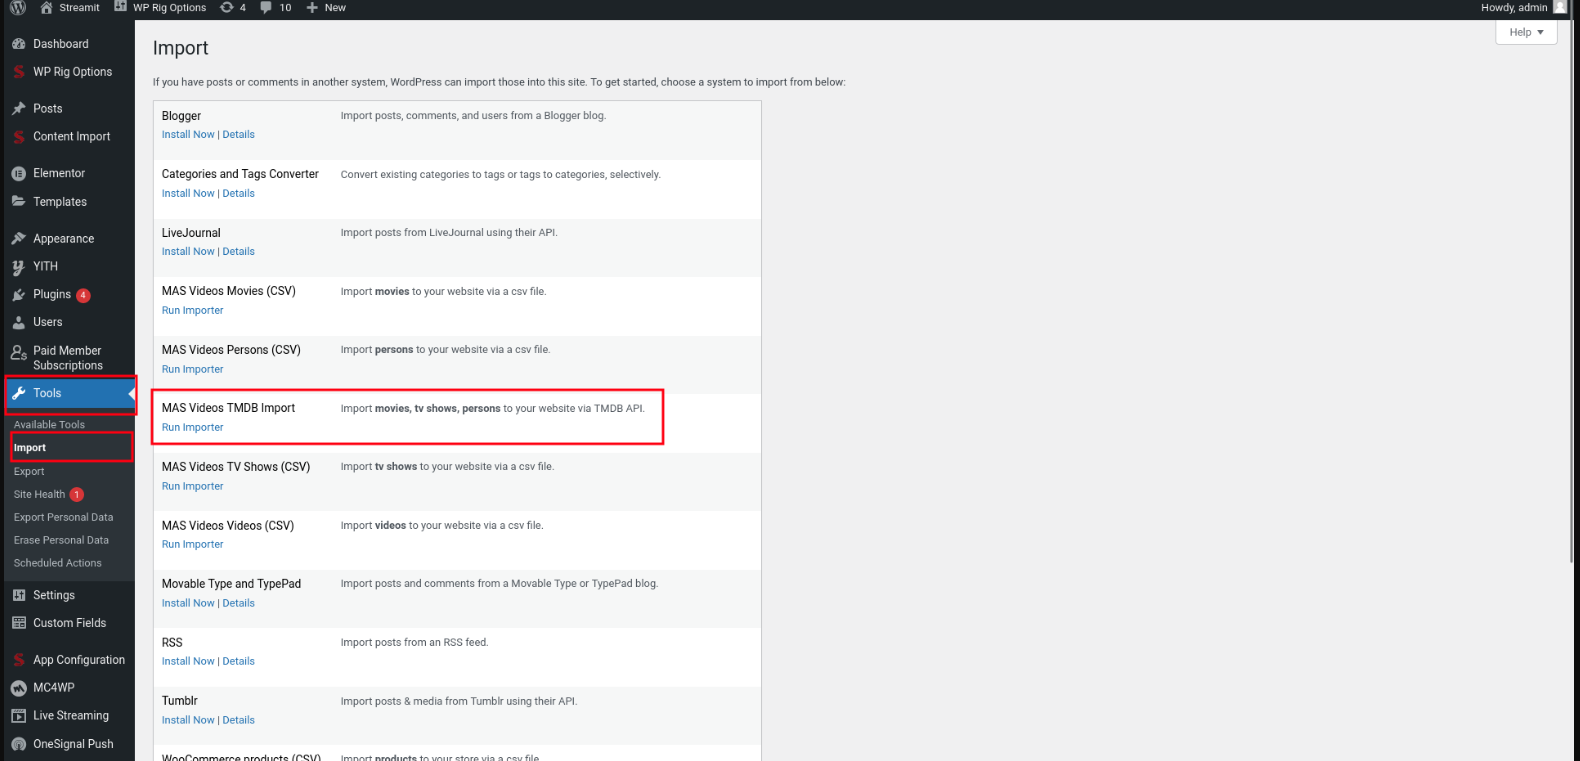Click the Settings sliders icon
Viewport: 1580px width, 761px height.
(18, 595)
